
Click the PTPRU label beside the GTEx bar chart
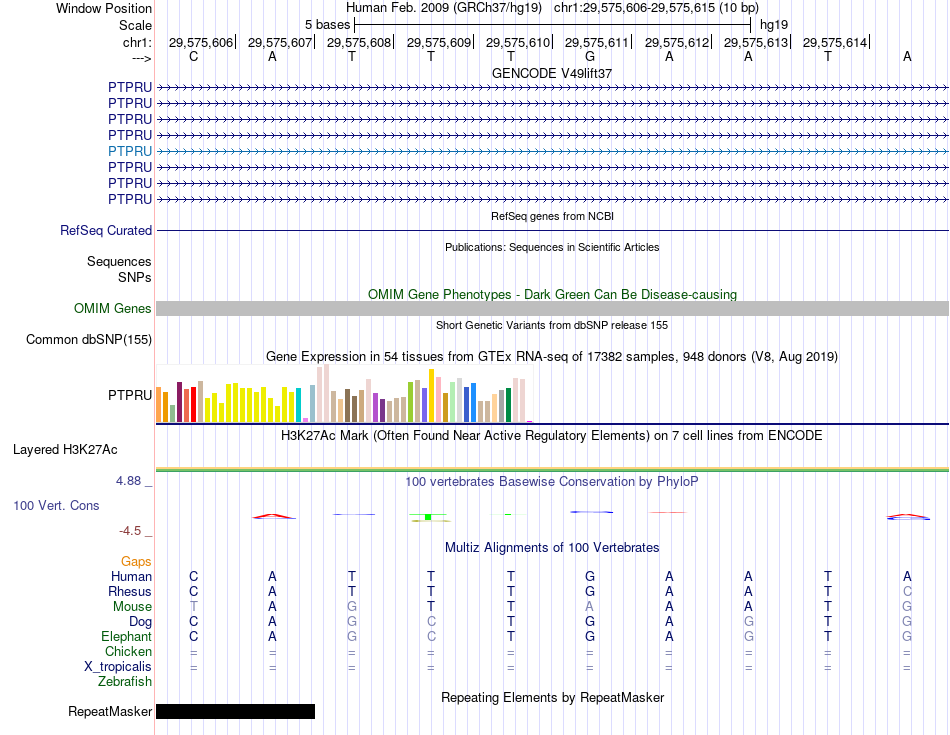pos(130,395)
